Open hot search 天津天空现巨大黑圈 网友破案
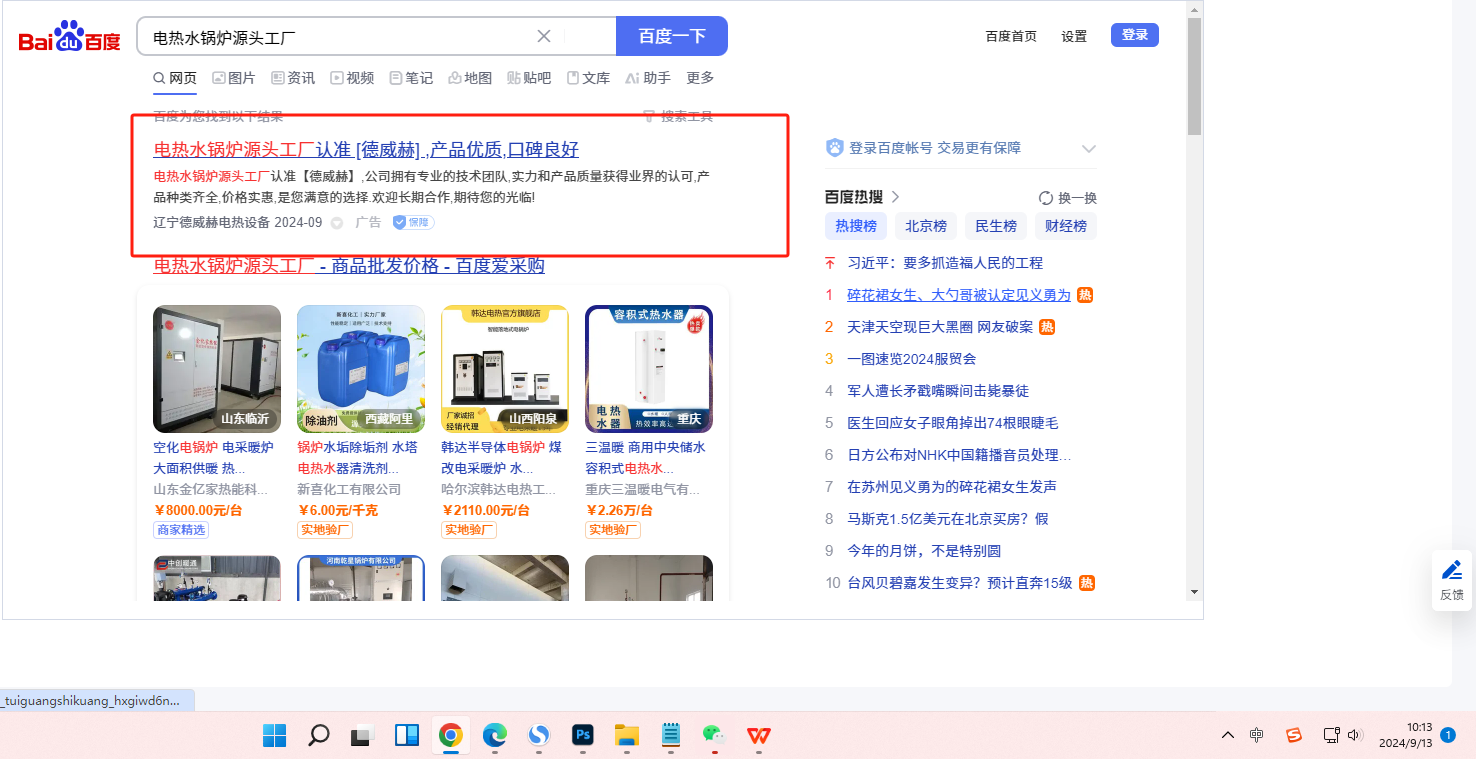The image size is (1476, 759). tap(940, 327)
